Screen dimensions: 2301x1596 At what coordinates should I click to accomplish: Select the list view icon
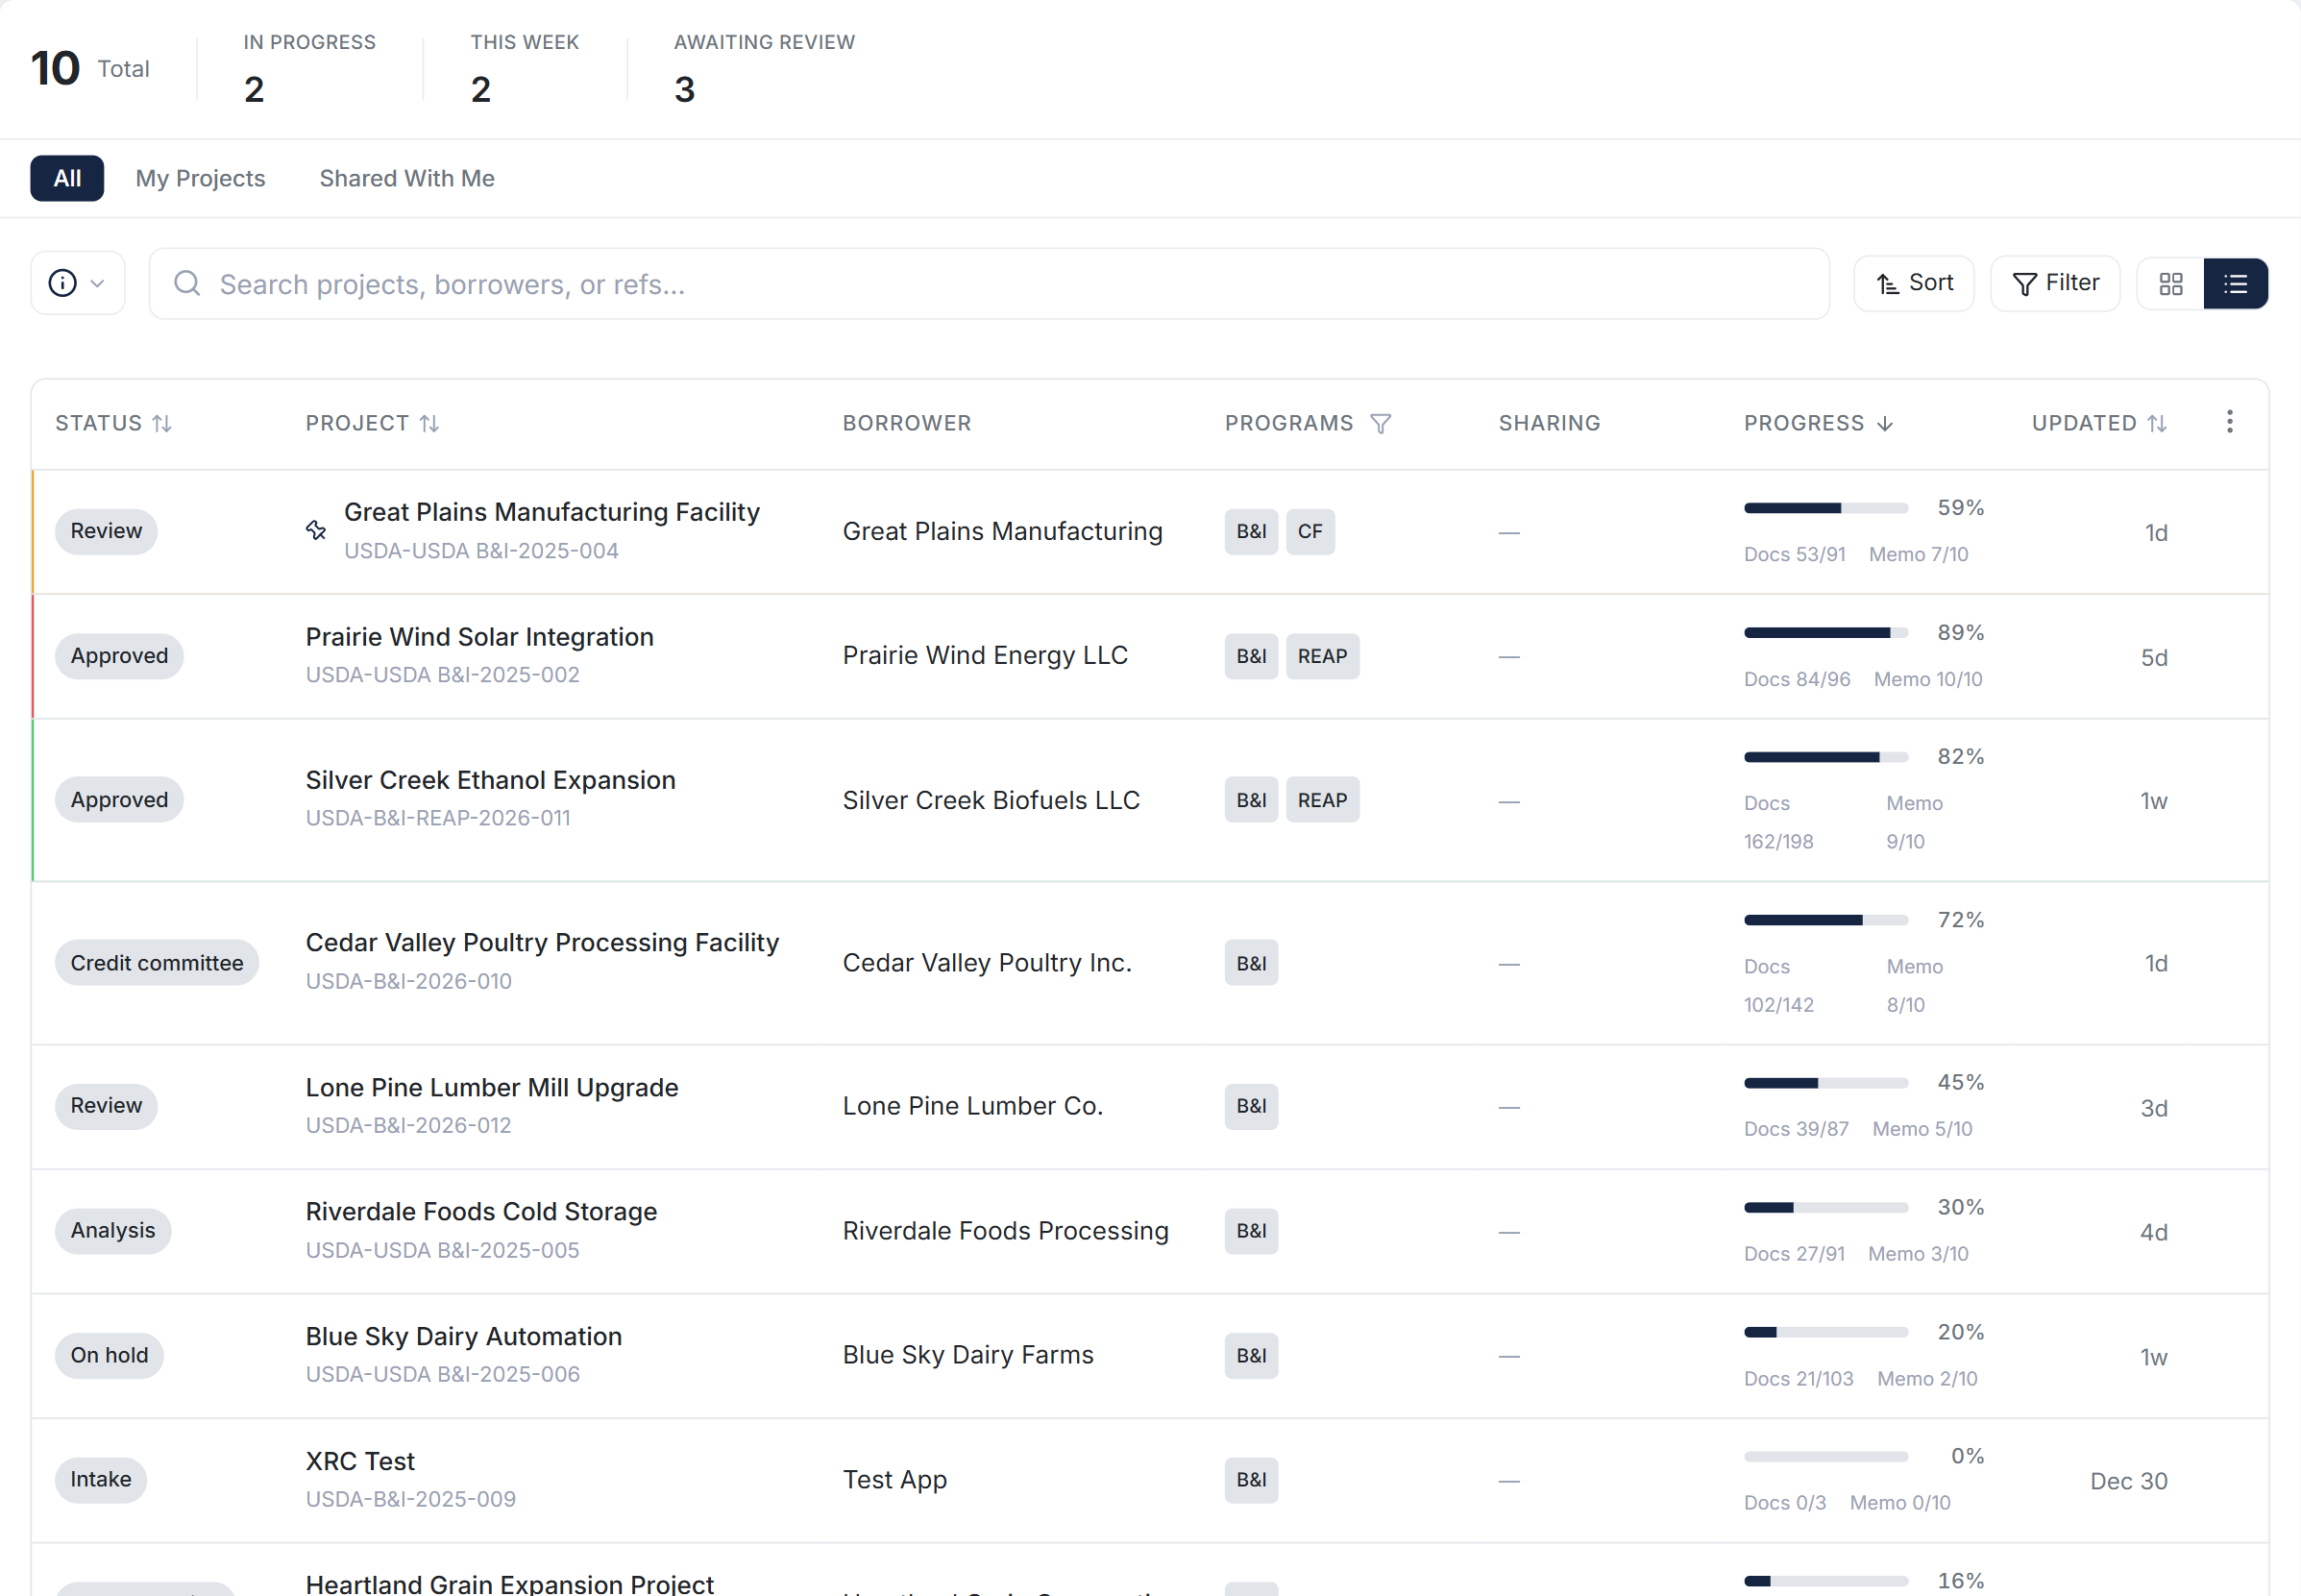click(x=2235, y=283)
